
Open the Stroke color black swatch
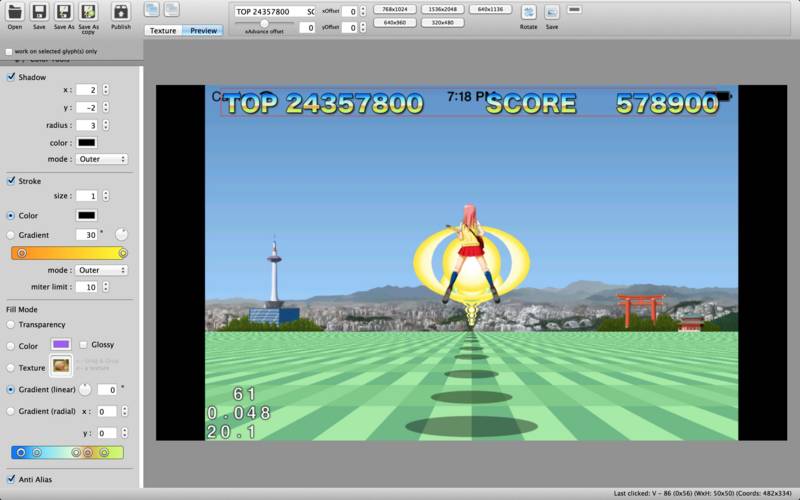pyautogui.click(x=86, y=215)
